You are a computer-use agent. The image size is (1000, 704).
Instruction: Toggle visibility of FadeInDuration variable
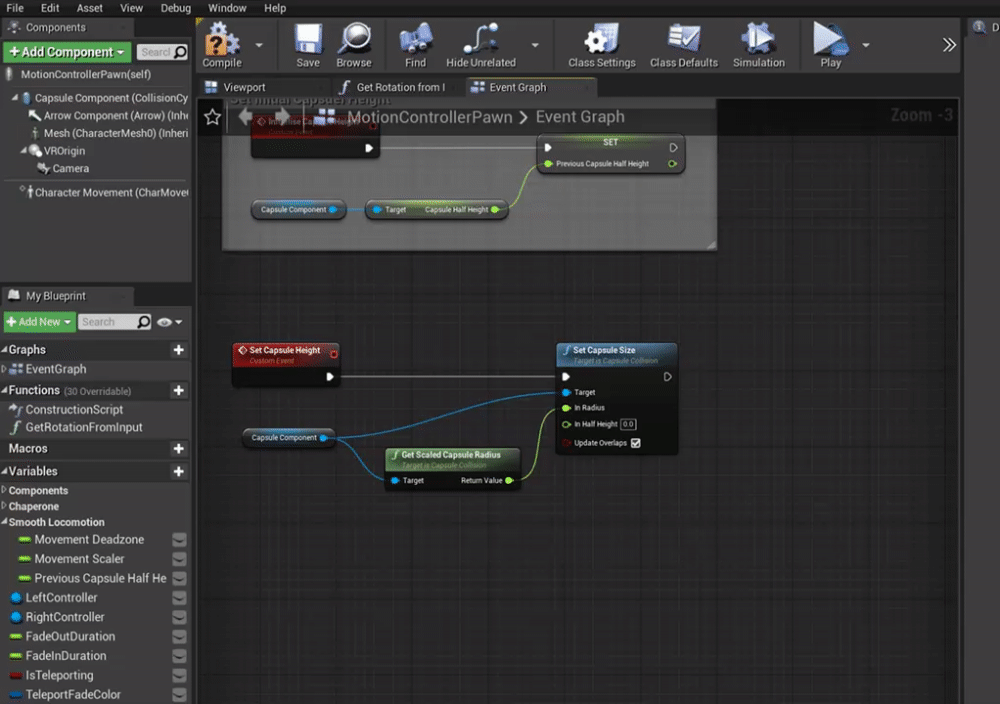tap(180, 656)
